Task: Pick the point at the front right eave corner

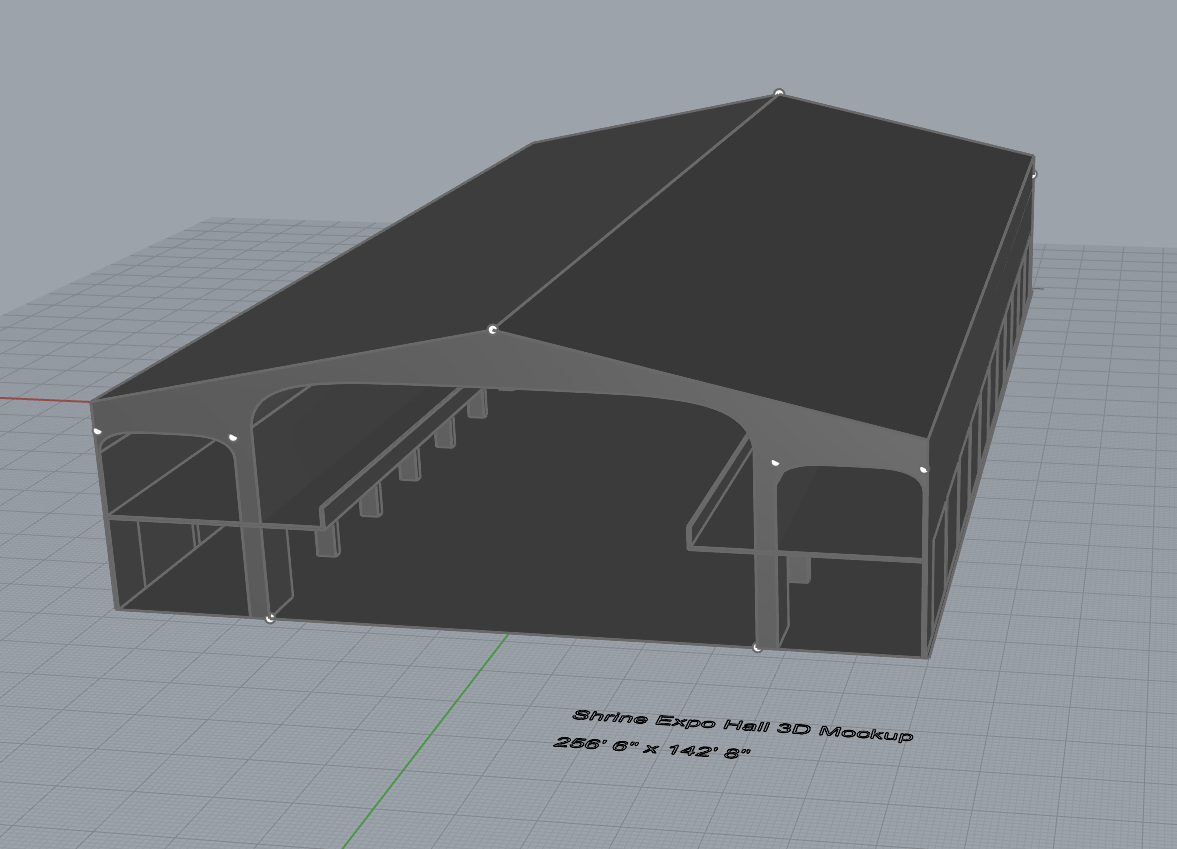Action: (923, 470)
